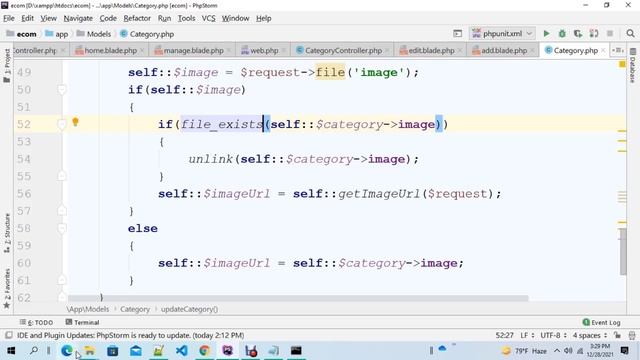Screen dimensions: 640x360
Task: Open the Project tool window
Action: 7,65
